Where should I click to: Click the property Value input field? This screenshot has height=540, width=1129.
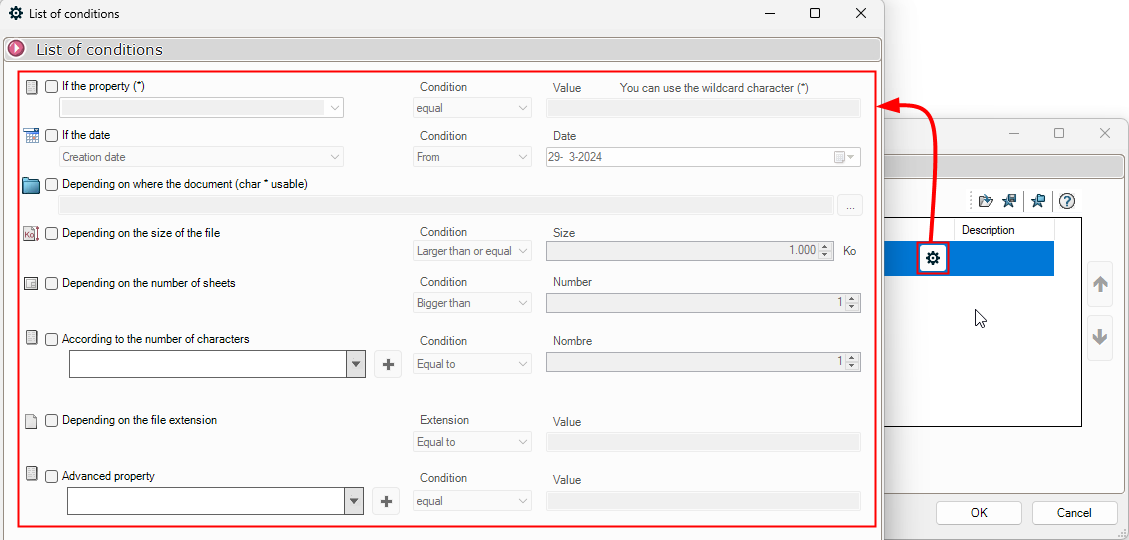pyautogui.click(x=703, y=108)
